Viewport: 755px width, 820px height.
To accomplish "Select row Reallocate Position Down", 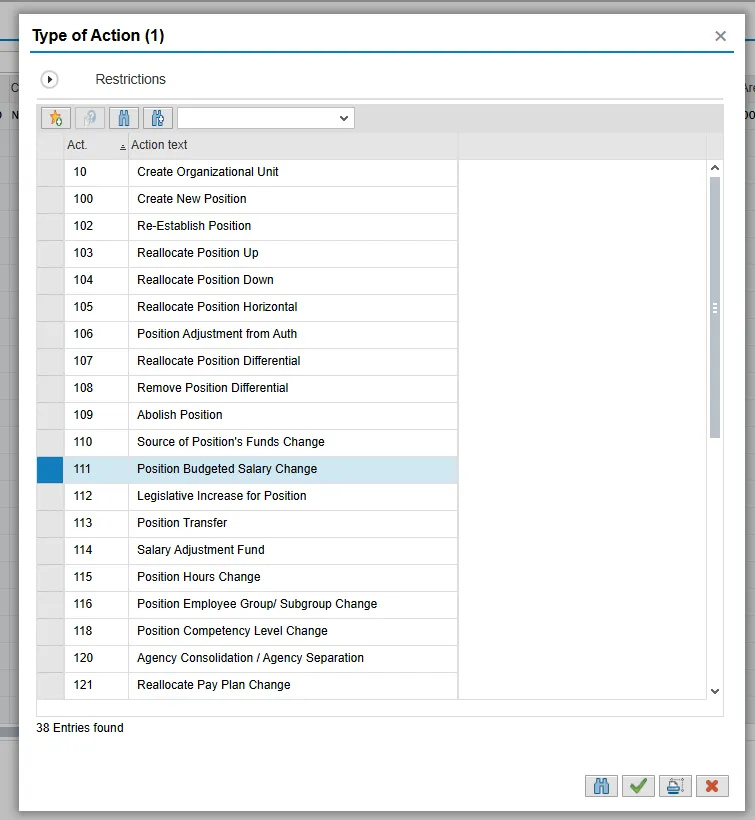I will (x=247, y=280).
